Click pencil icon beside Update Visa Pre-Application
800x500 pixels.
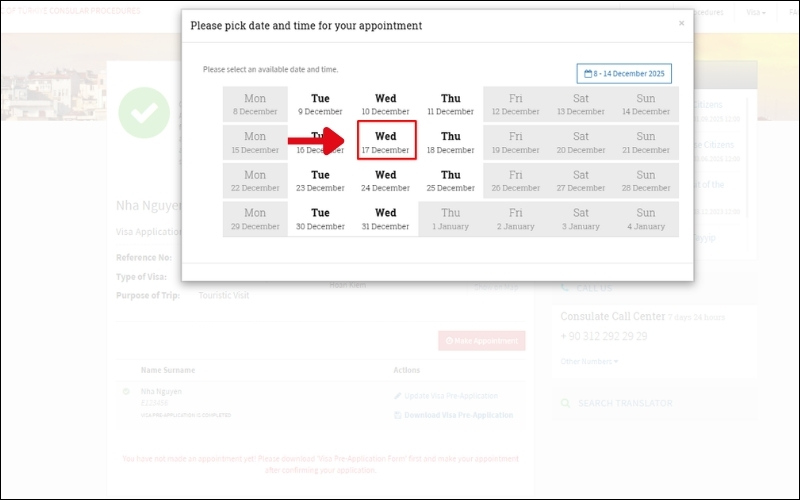[398, 396]
